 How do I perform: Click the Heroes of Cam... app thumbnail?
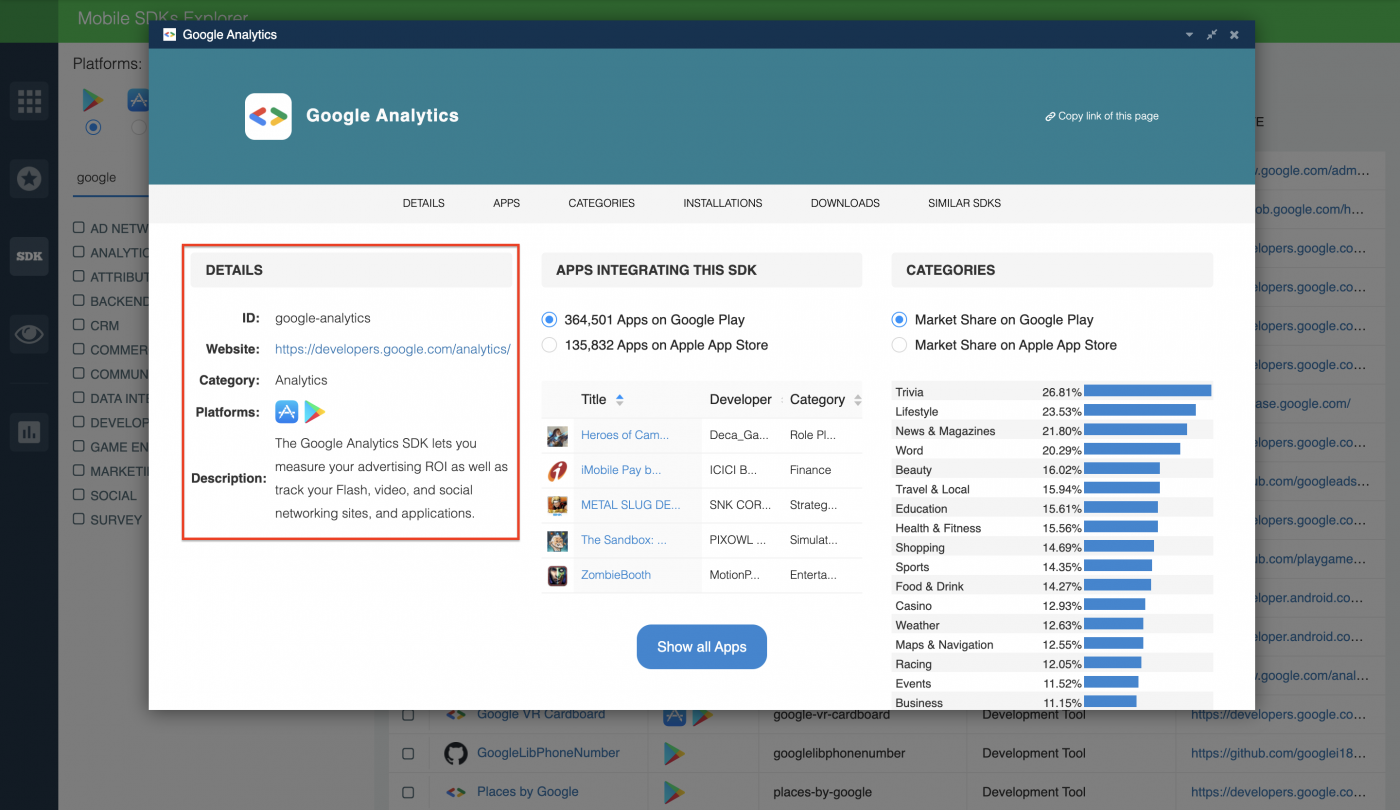click(557, 435)
